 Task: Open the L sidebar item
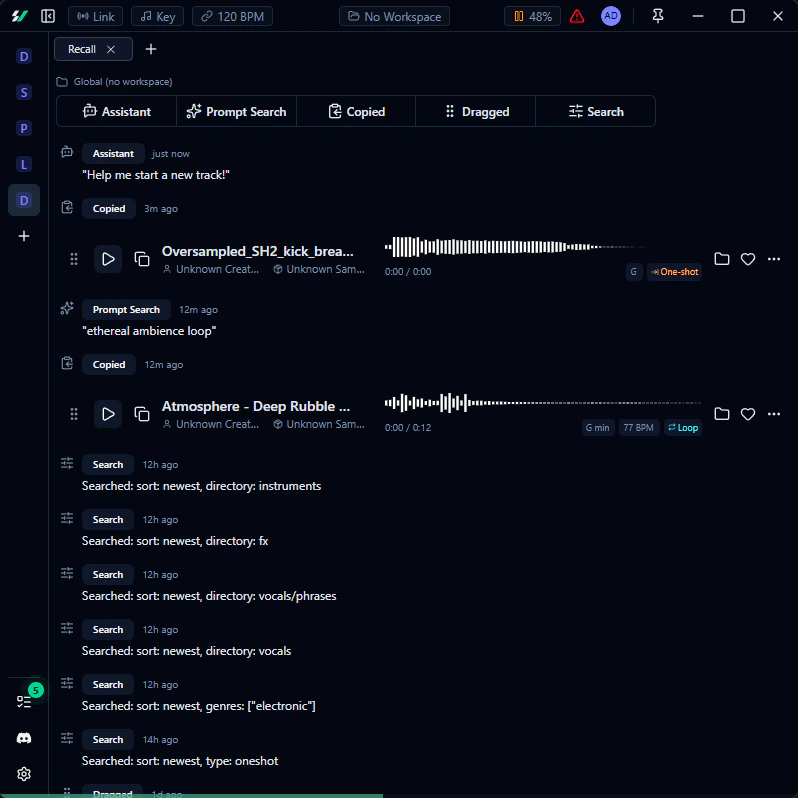click(x=24, y=164)
